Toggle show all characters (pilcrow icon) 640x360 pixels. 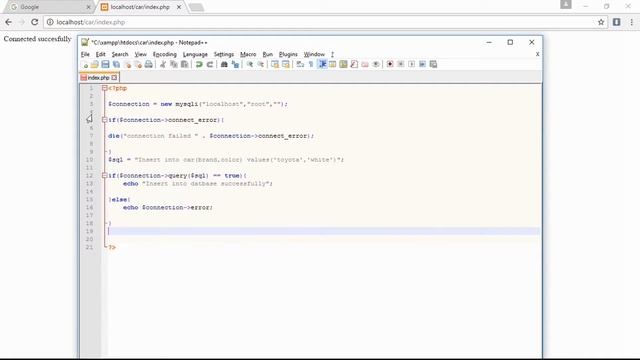coord(311,64)
